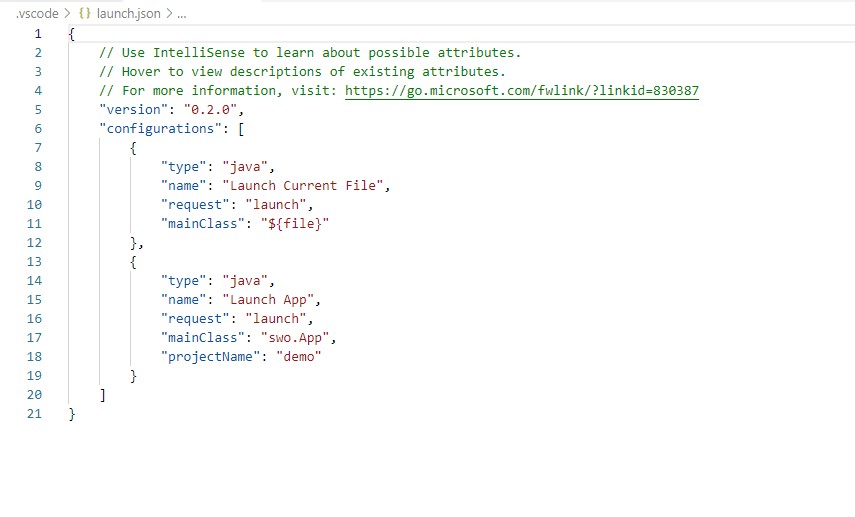Click the chevron after .vscode breadcrumb
The image size is (855, 517).
(67, 14)
